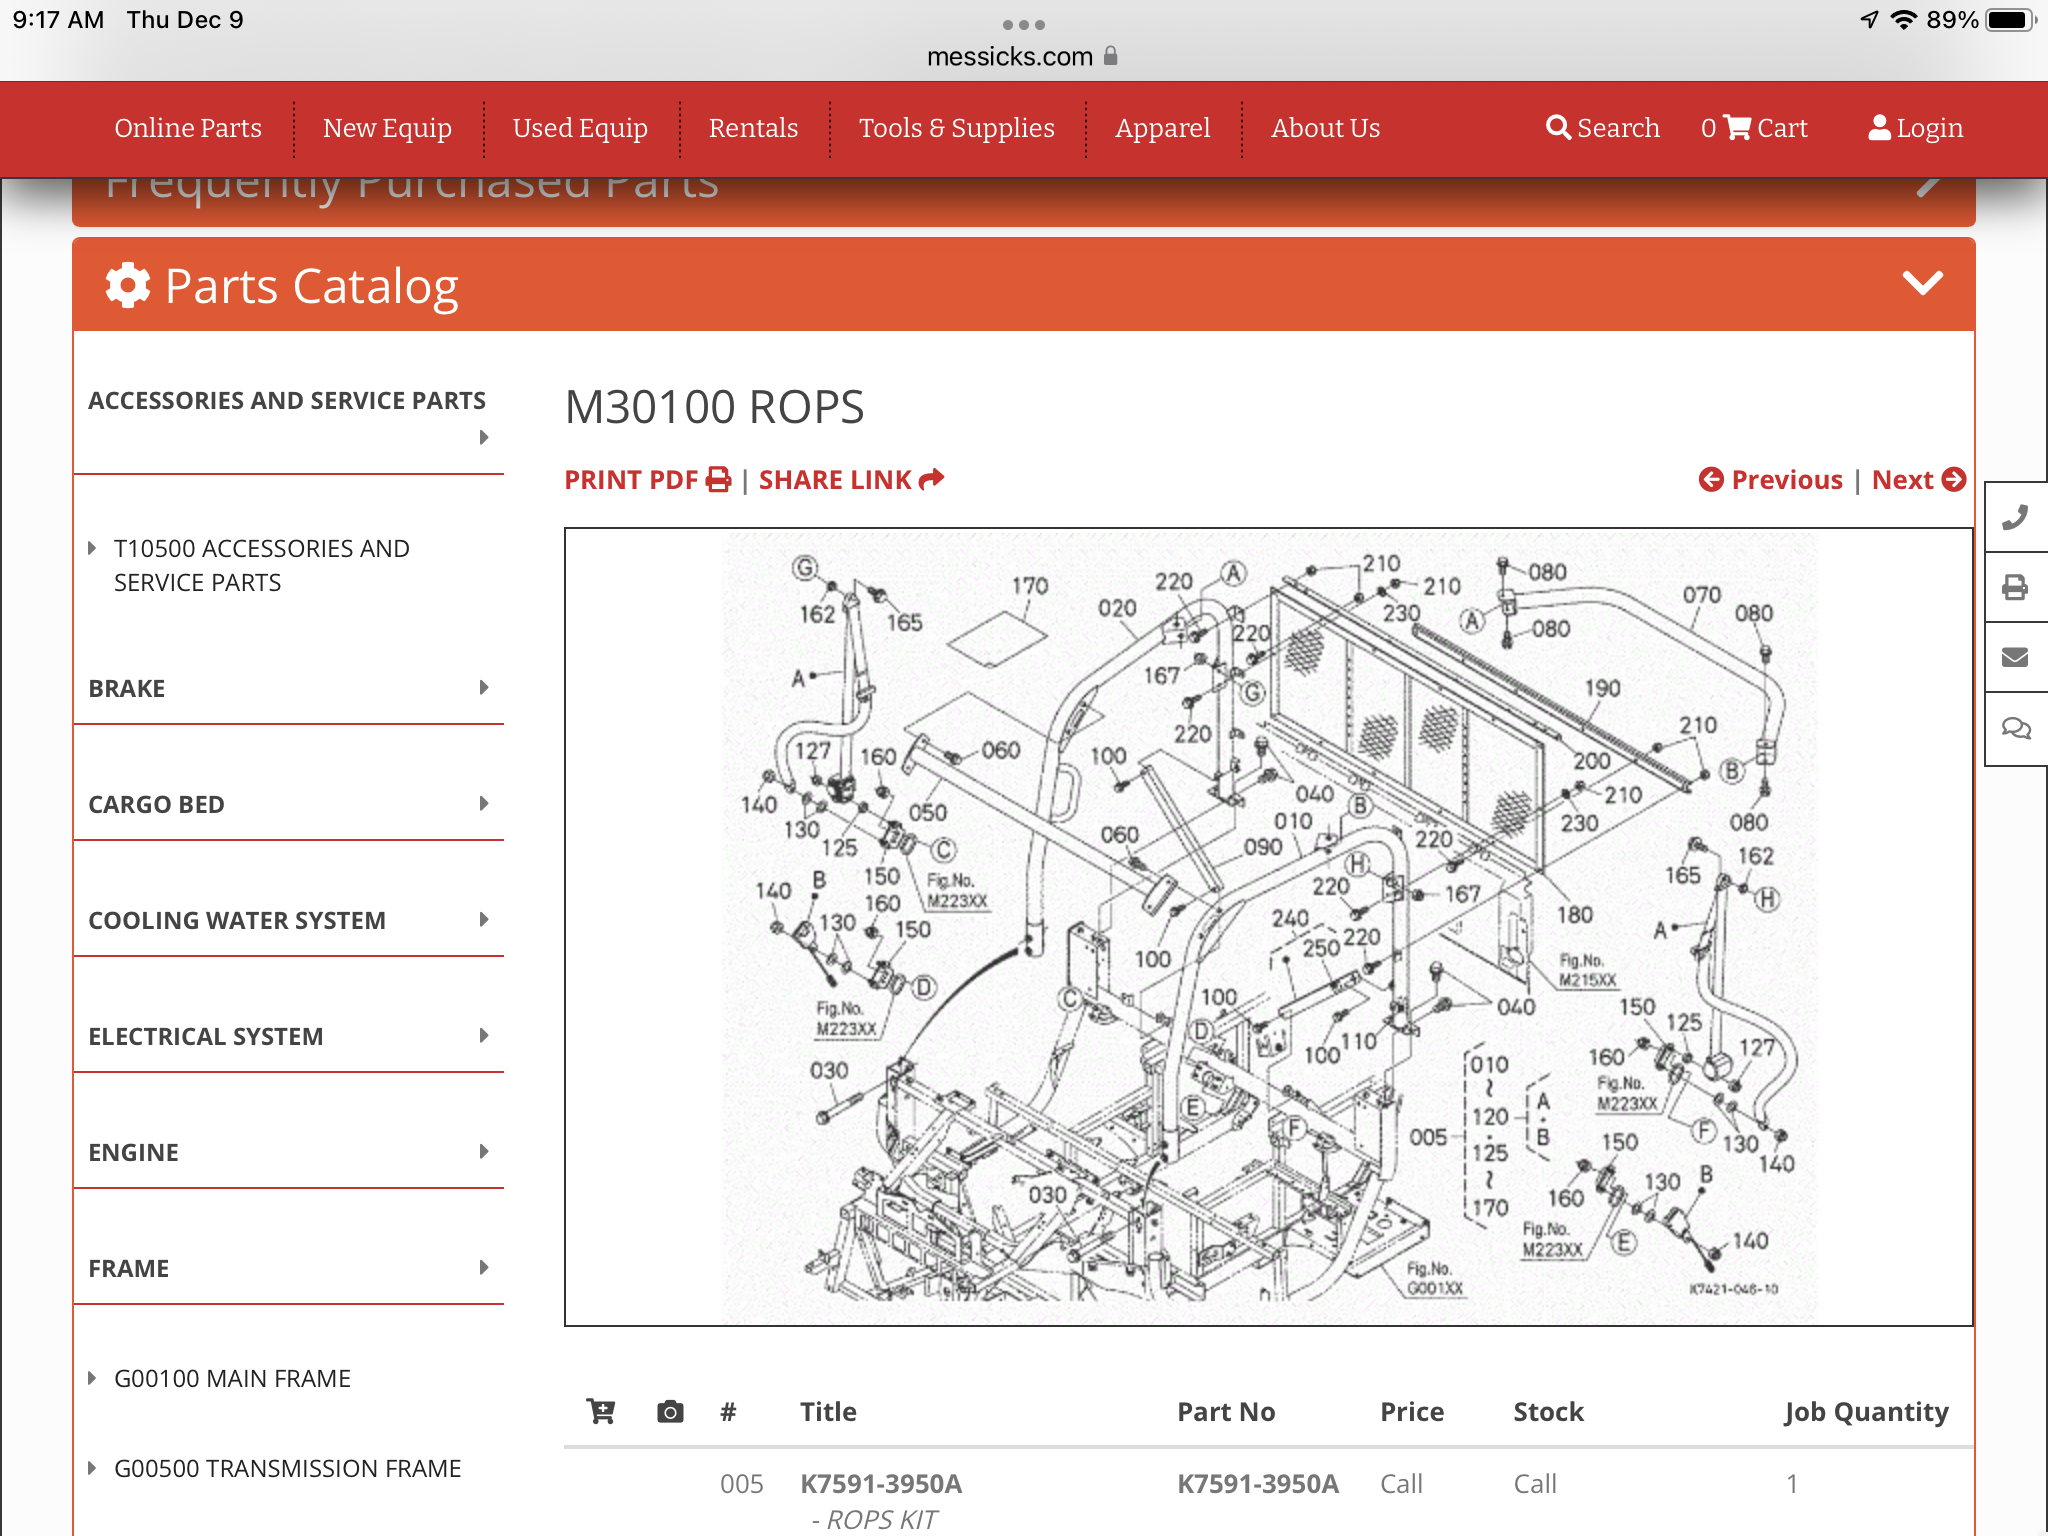This screenshot has height=1536, width=2048.
Task: Click the Price column header
Action: click(1412, 1412)
